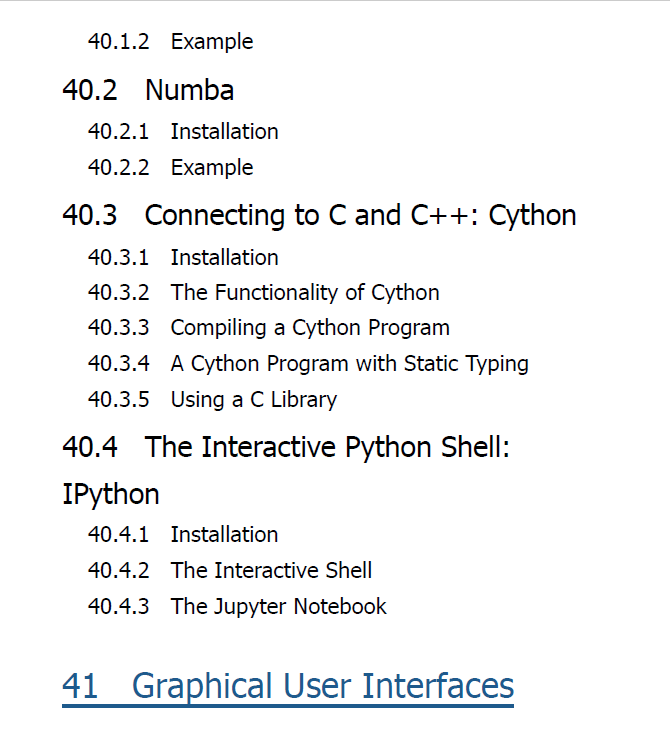Open section 40.1.2 Example
Viewport: 670px width, 752px height.
coord(170,42)
